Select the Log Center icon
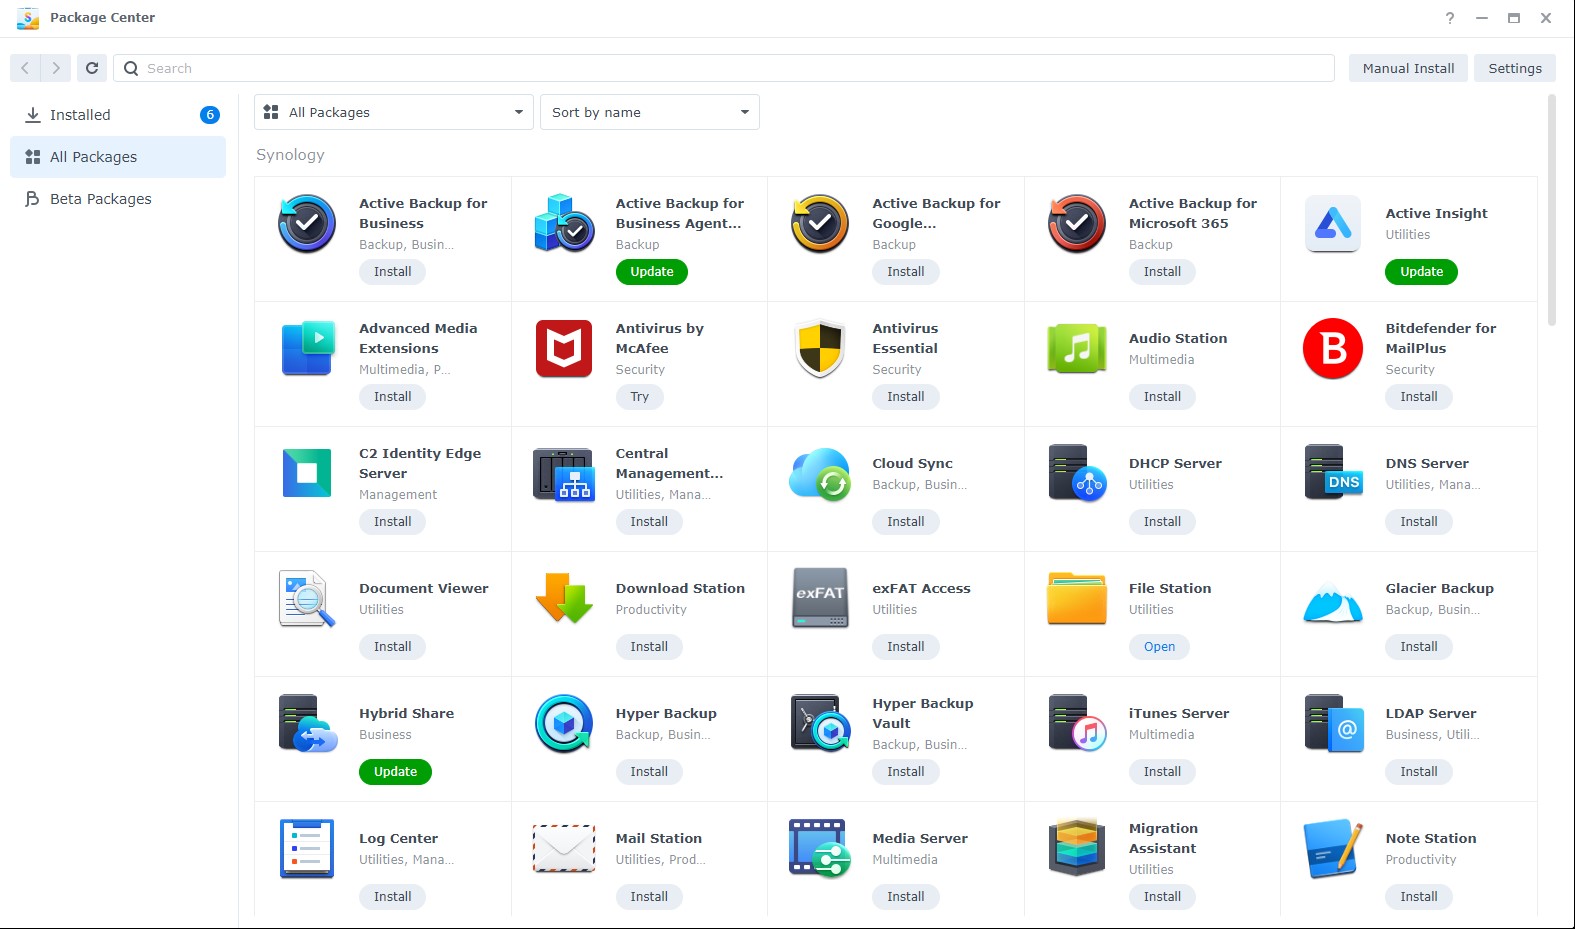This screenshot has height=929, width=1575. coord(307,848)
